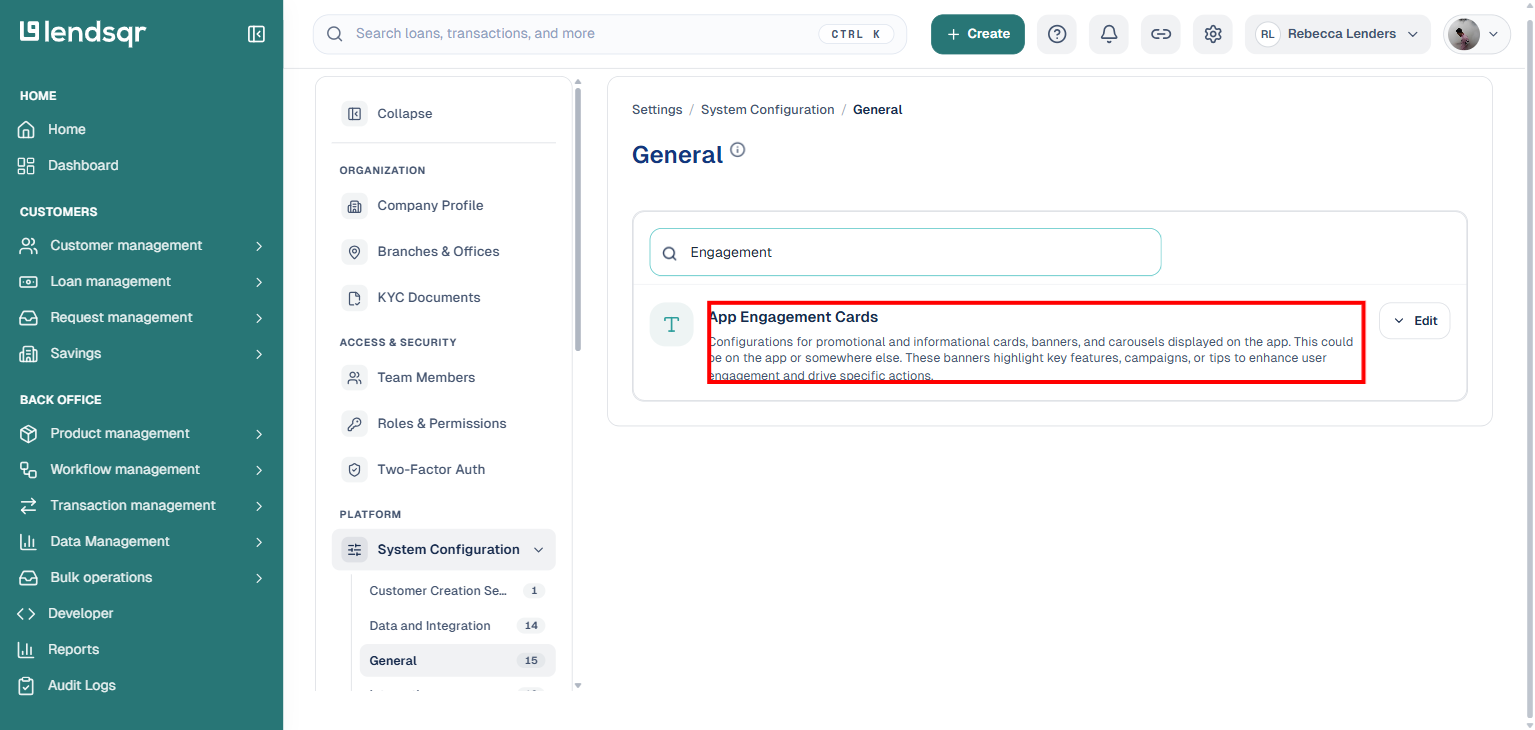The image size is (1535, 730).
Task: Select General configuration item
Action: (457, 661)
